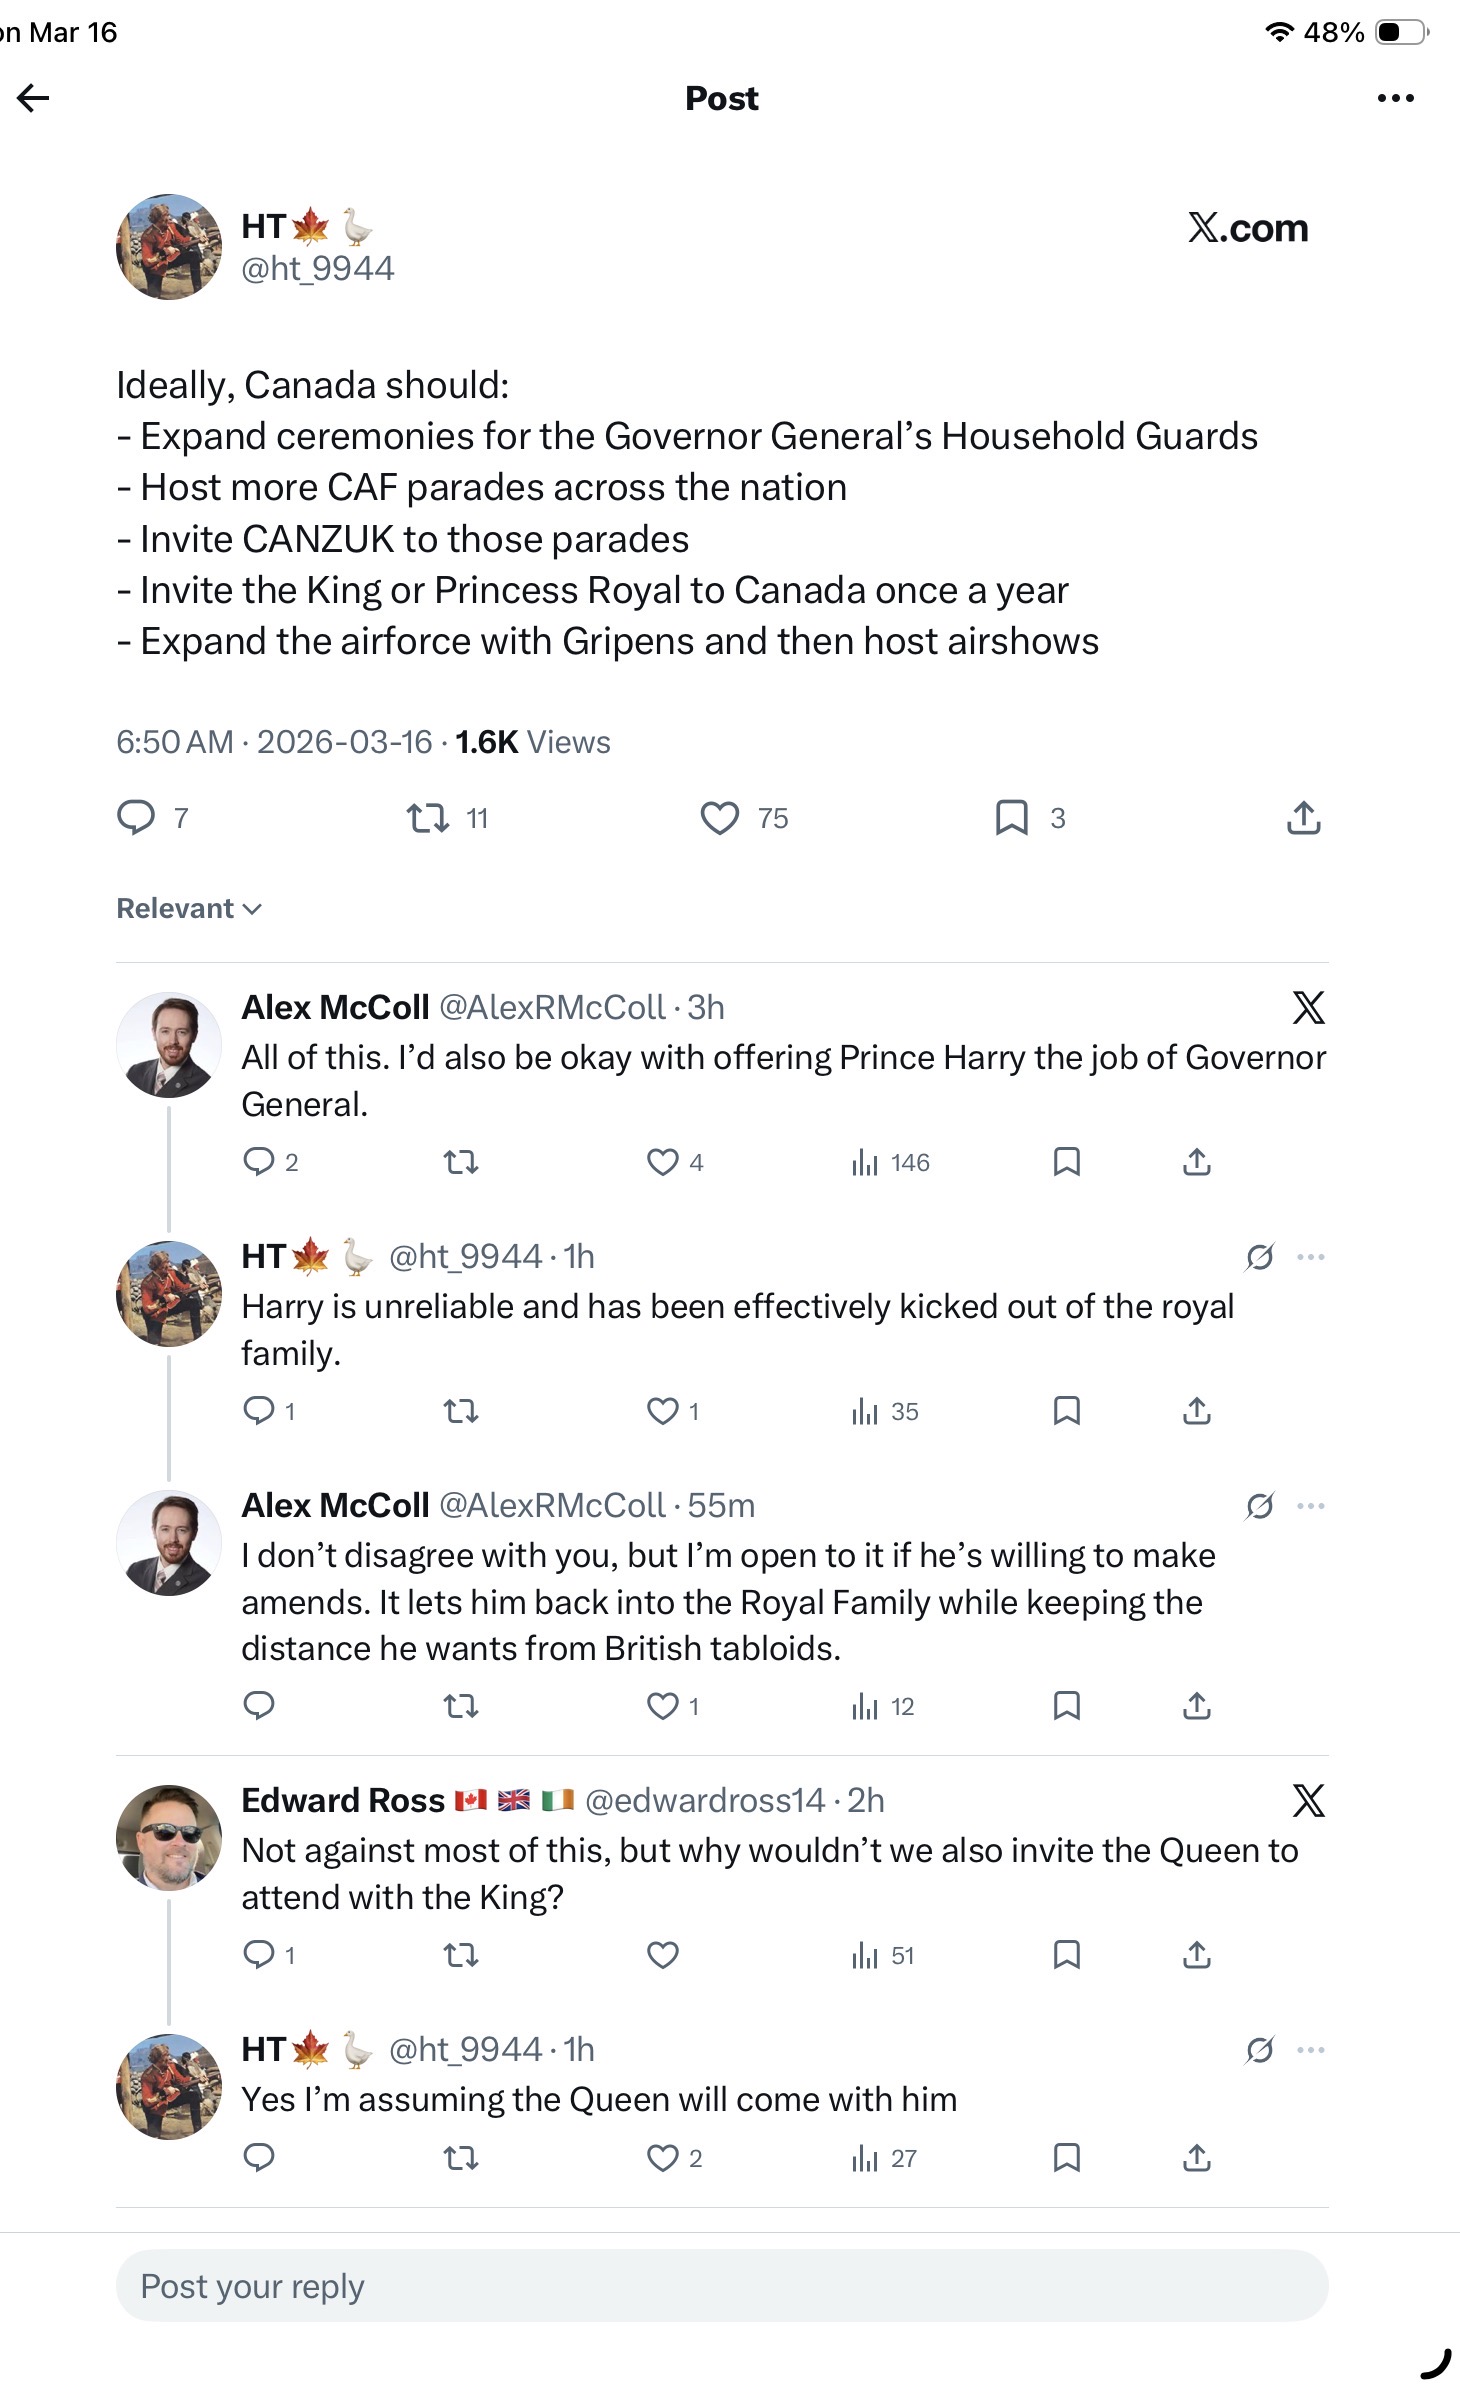Screen dimensions: 1460x2388
Task: Expand the Relevant sort dropdown
Action: click(x=189, y=908)
